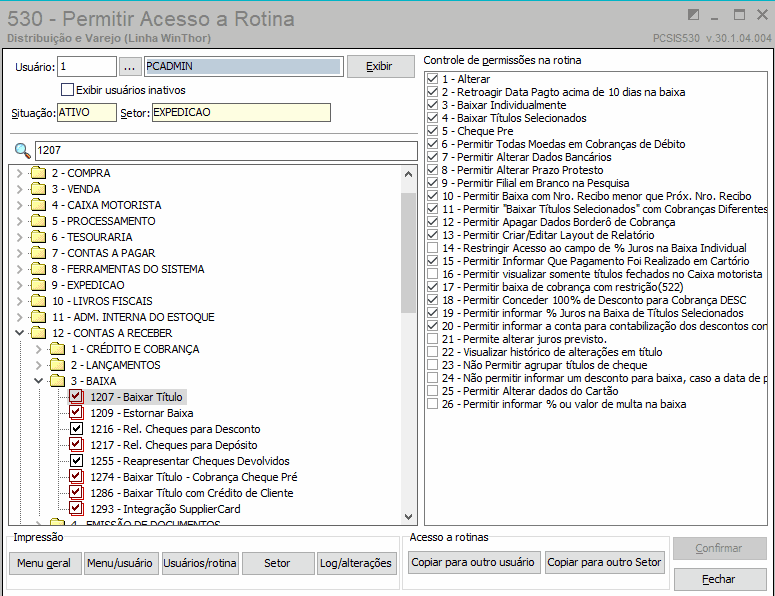This screenshot has height=596, width=775.
Task: Click the Setor print button
Action: pos(277,563)
